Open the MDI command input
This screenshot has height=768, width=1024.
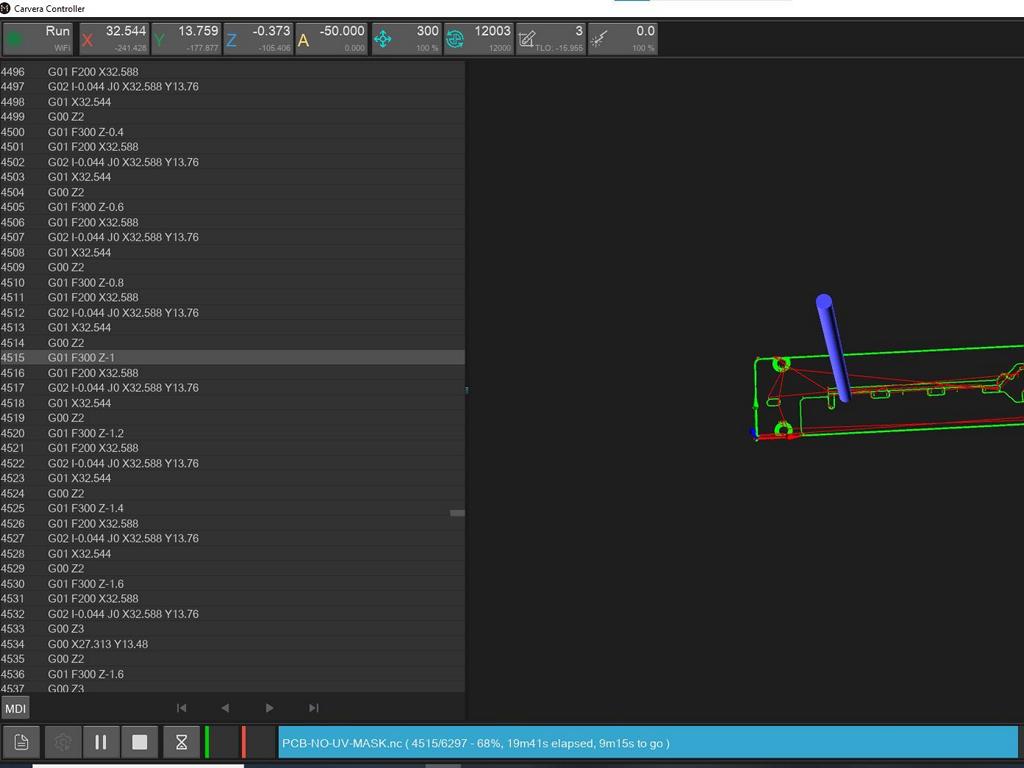(15, 708)
